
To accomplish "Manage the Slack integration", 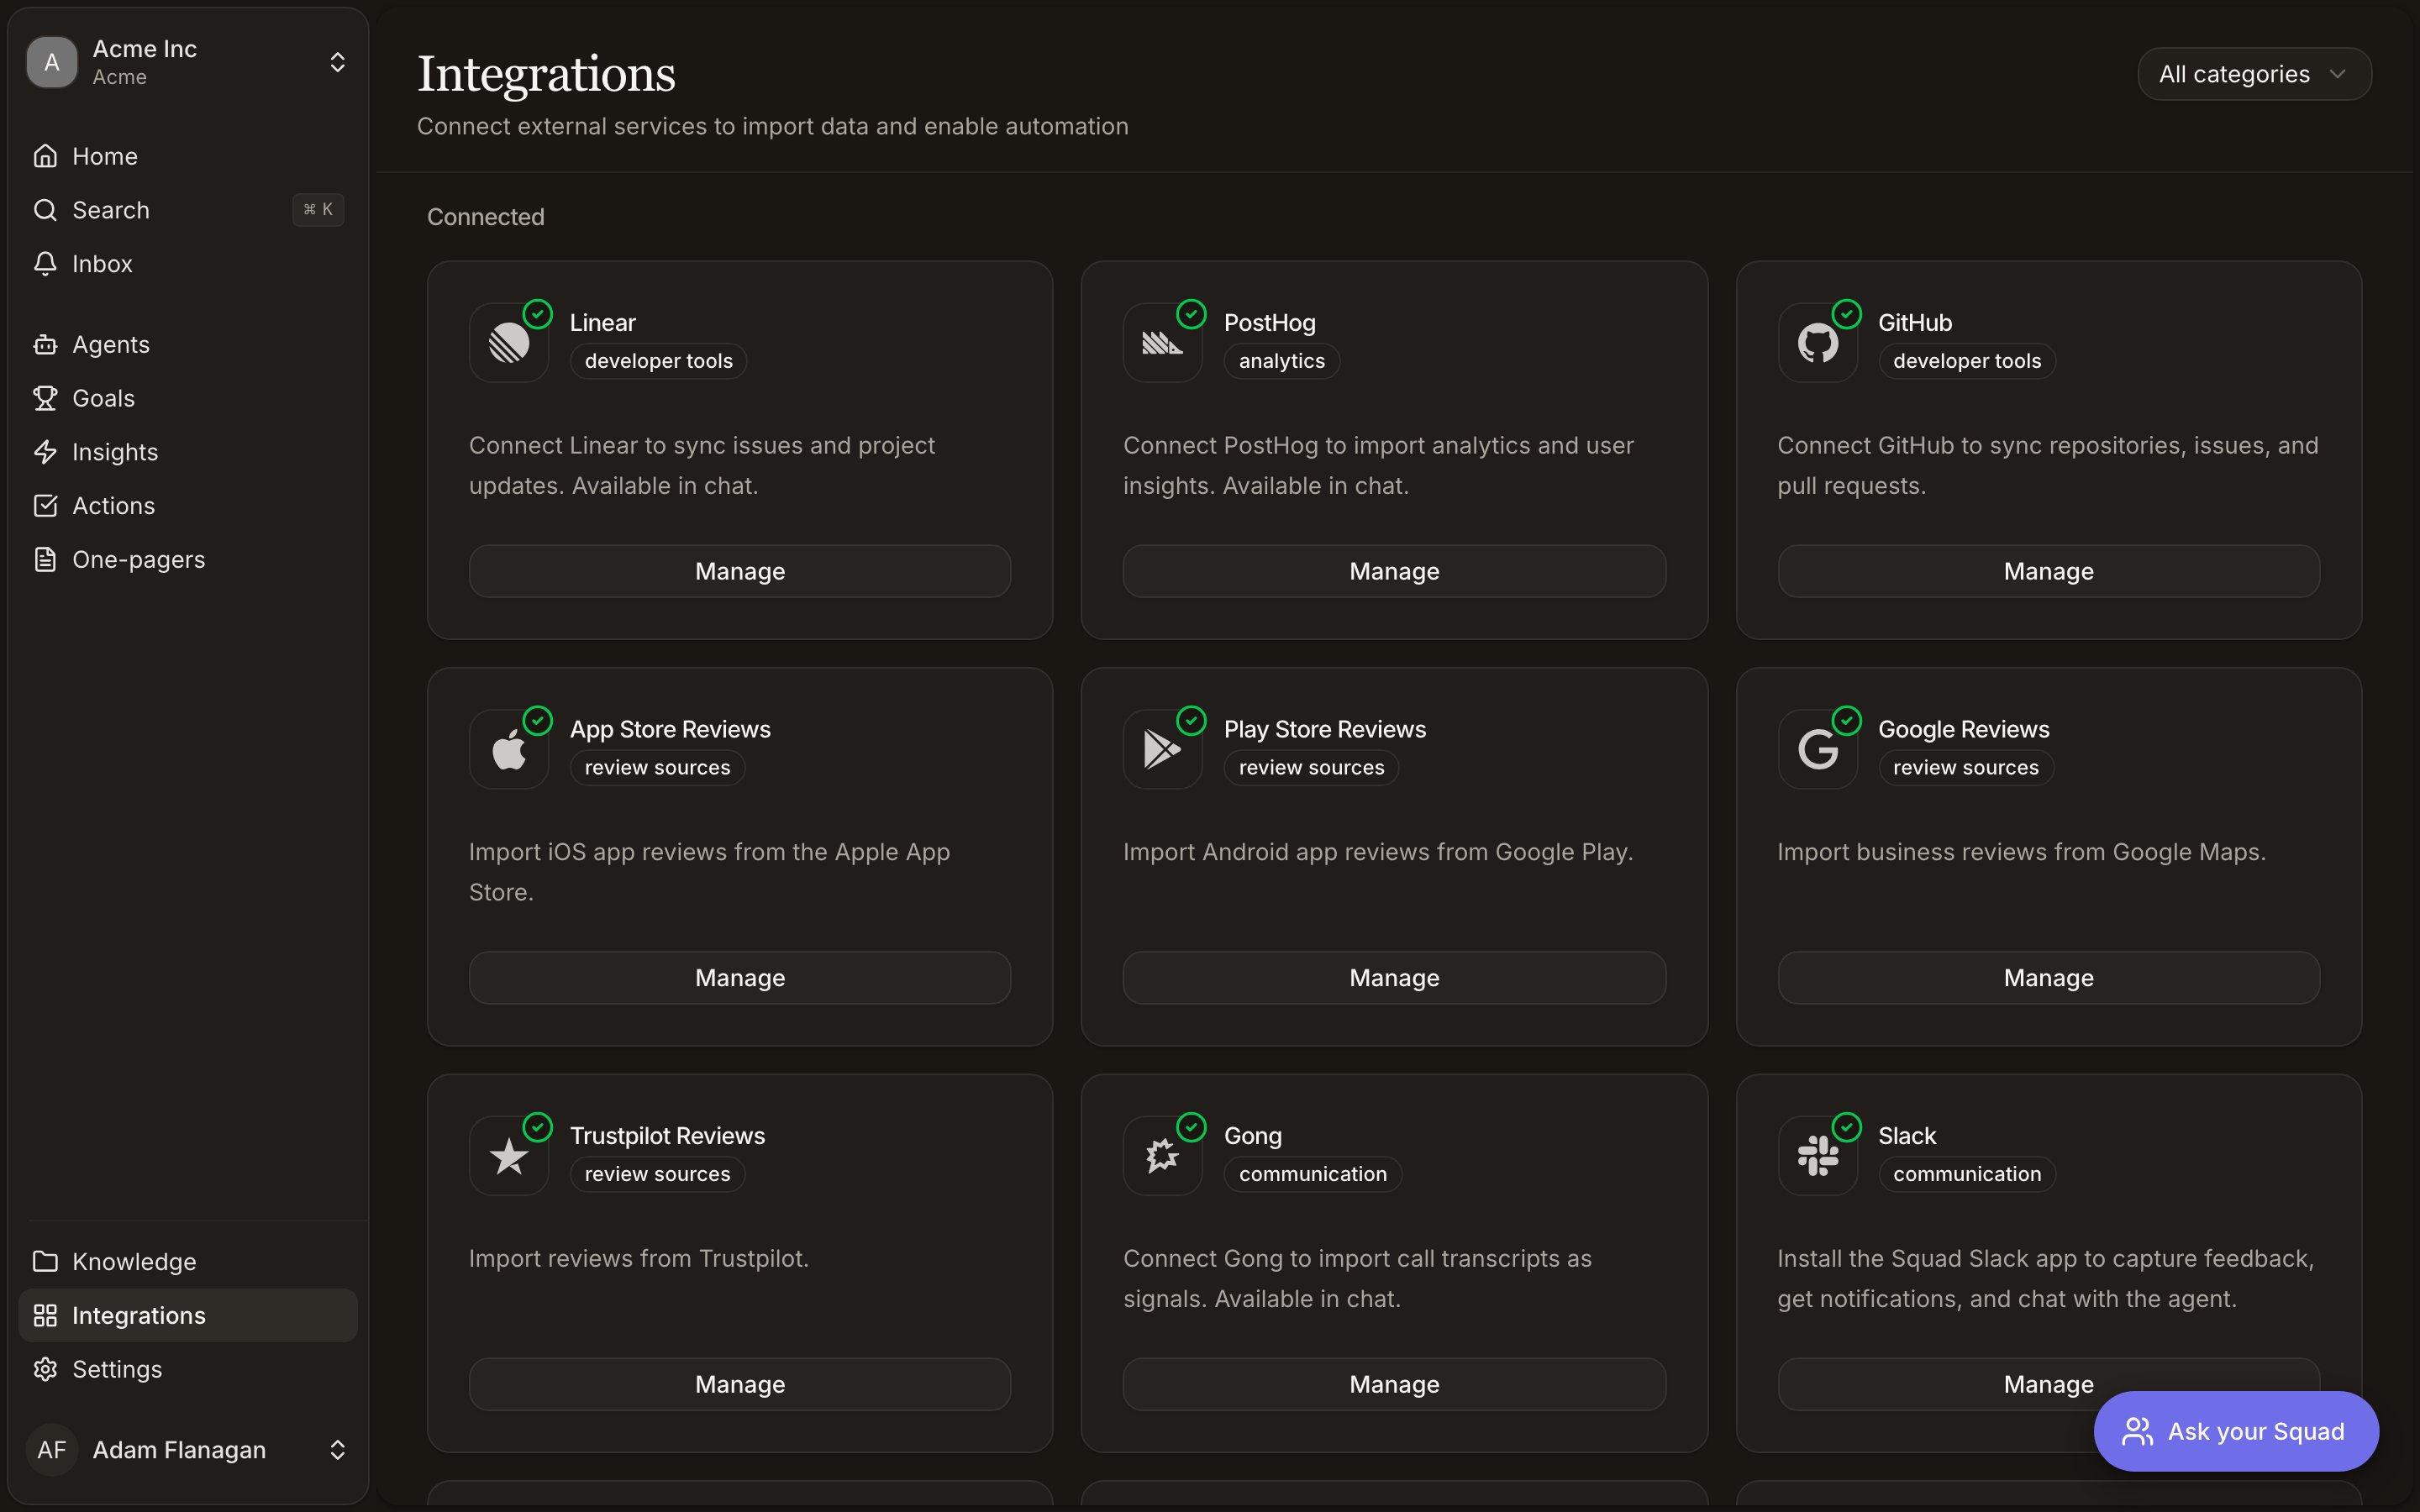I will [x=2048, y=1384].
